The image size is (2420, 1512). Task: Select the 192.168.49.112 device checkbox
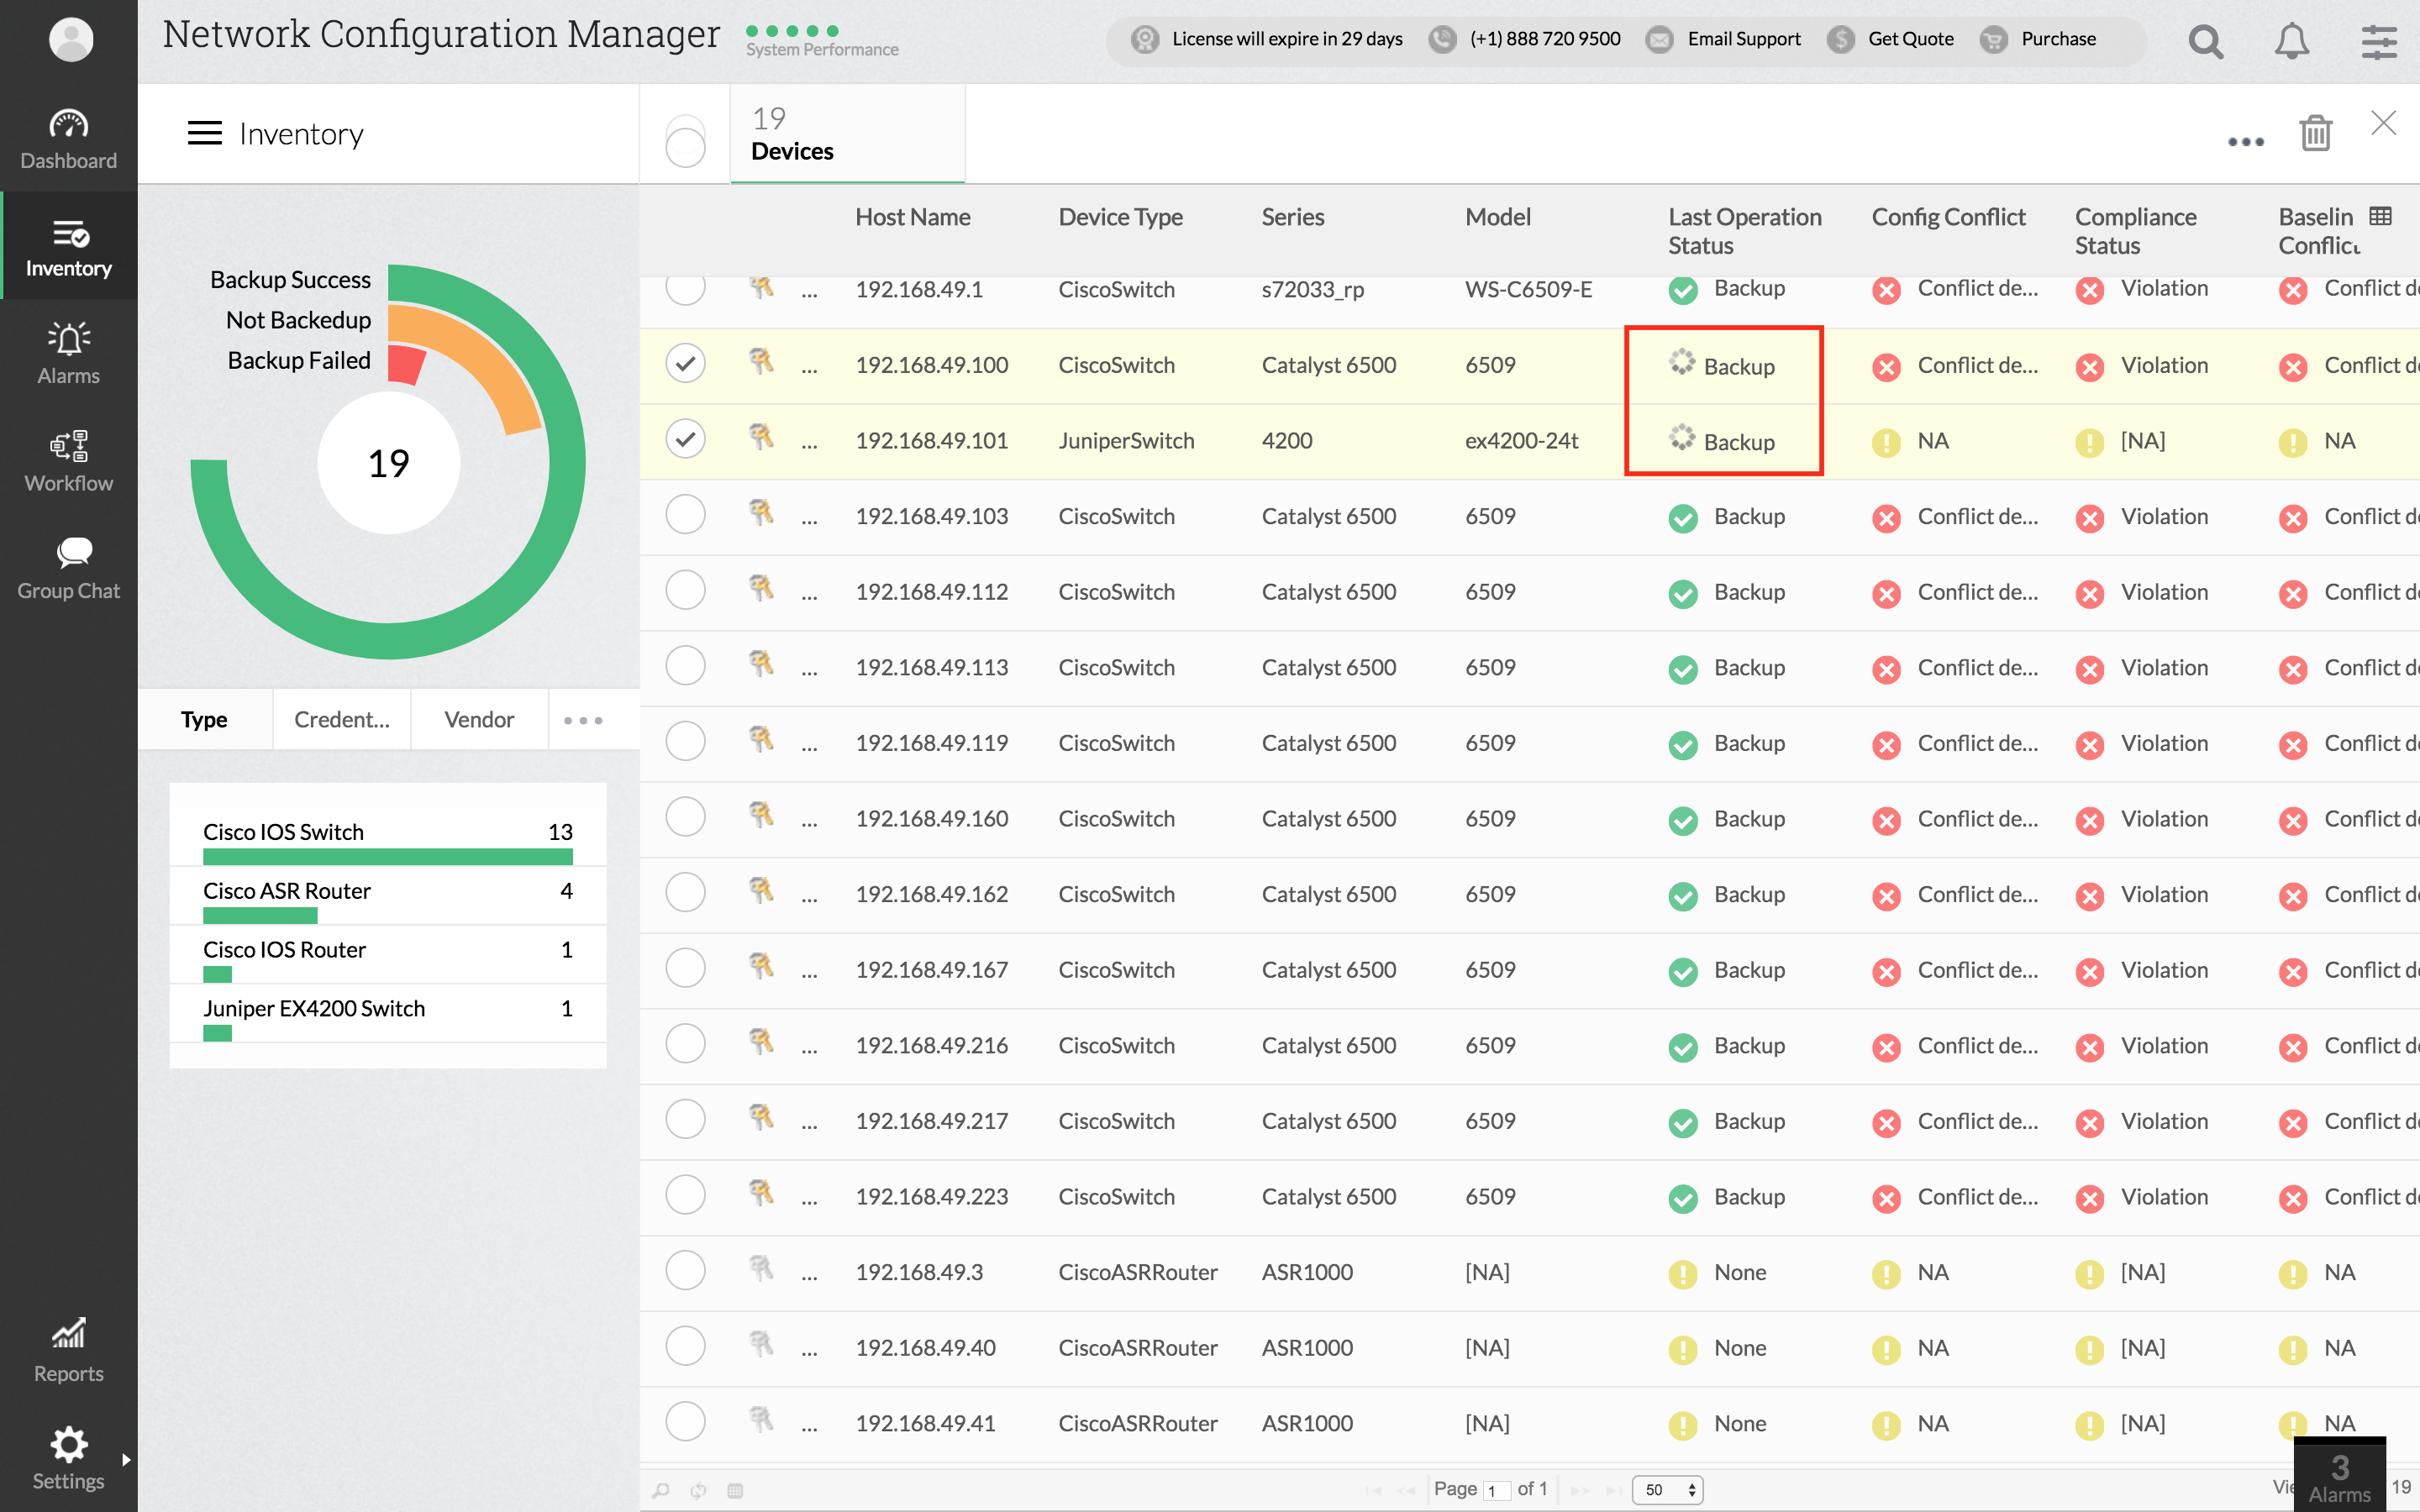click(x=685, y=590)
